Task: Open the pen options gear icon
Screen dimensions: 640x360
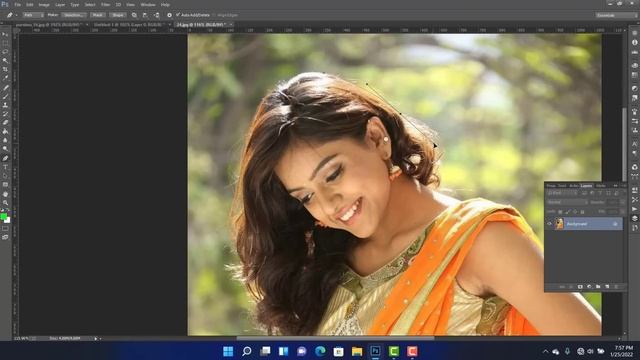Action: tap(169, 15)
